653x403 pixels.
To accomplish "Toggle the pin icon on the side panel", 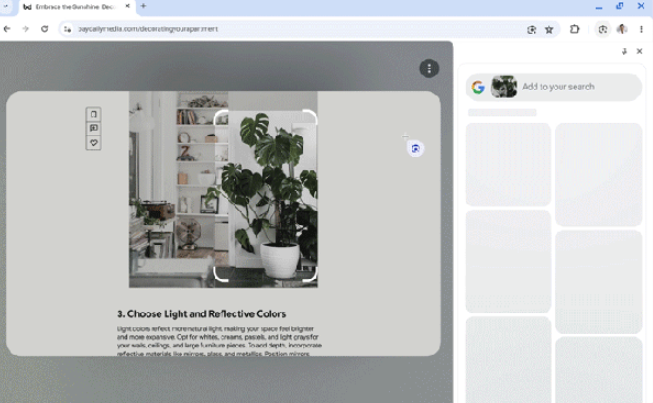I will pos(624,51).
